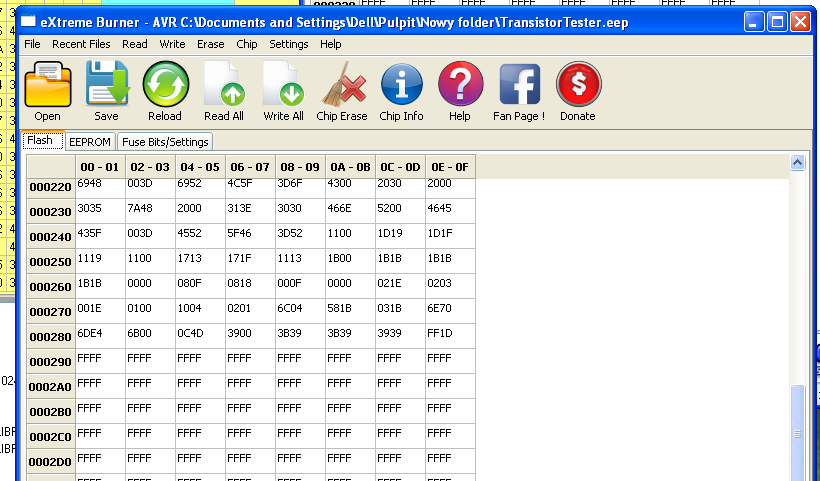The height and width of the screenshot is (481, 820).
Task: Open the Settings menu
Action: pos(289,44)
